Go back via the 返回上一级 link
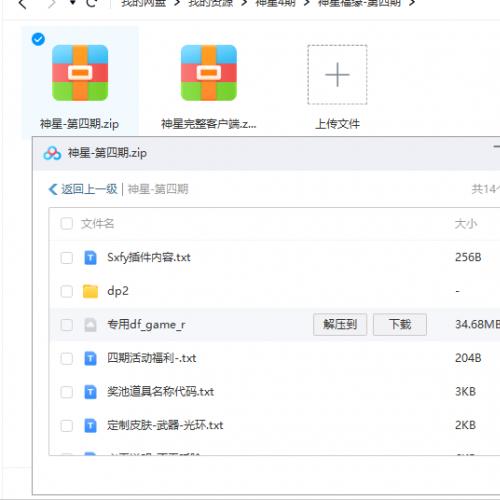Image resolution: width=500 pixels, height=500 pixels. 83,189
